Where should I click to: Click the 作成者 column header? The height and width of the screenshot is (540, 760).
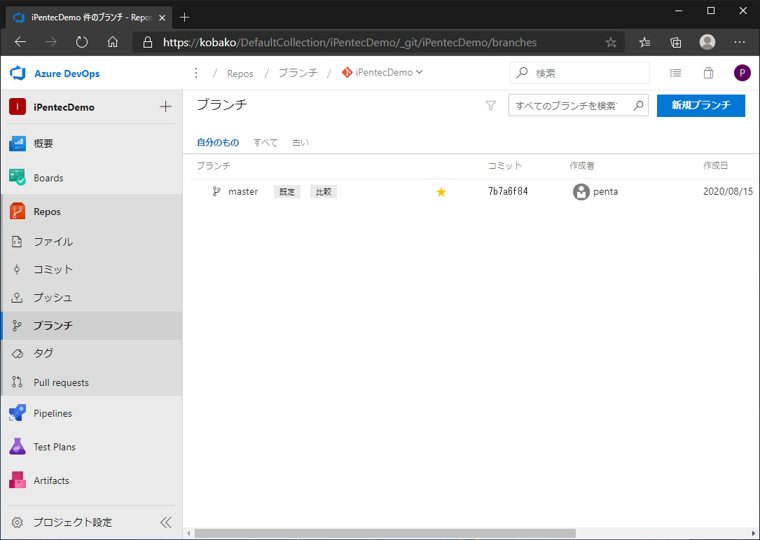pos(582,166)
